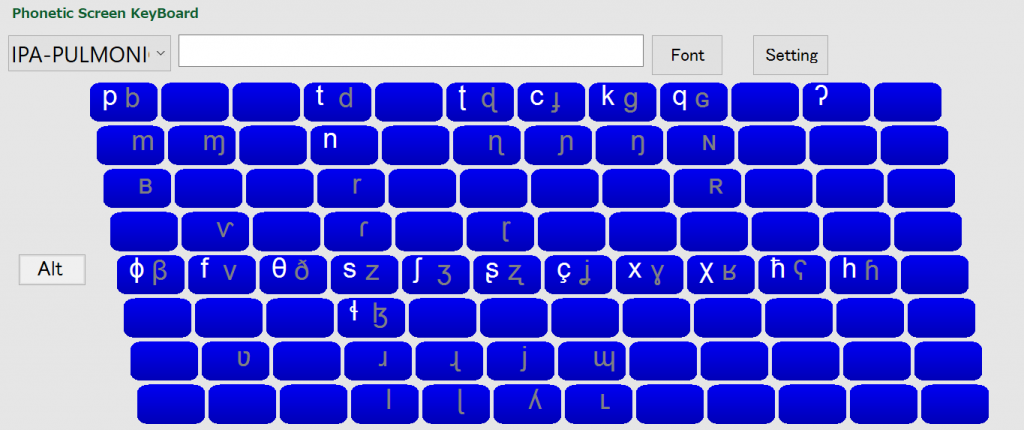Viewport: 1024px width, 430px height.
Task: Tap the uvular nasal 'ɴ' key
Action: point(700,145)
